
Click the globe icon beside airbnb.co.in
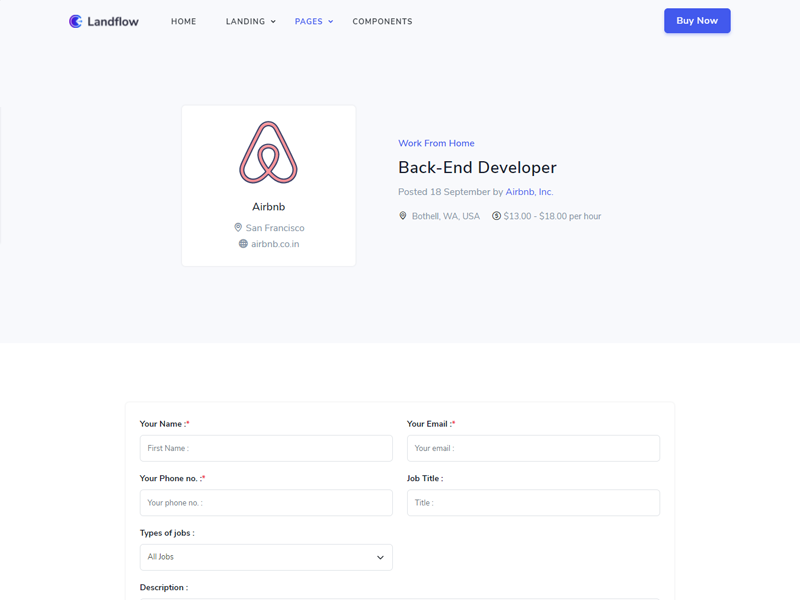coord(243,244)
